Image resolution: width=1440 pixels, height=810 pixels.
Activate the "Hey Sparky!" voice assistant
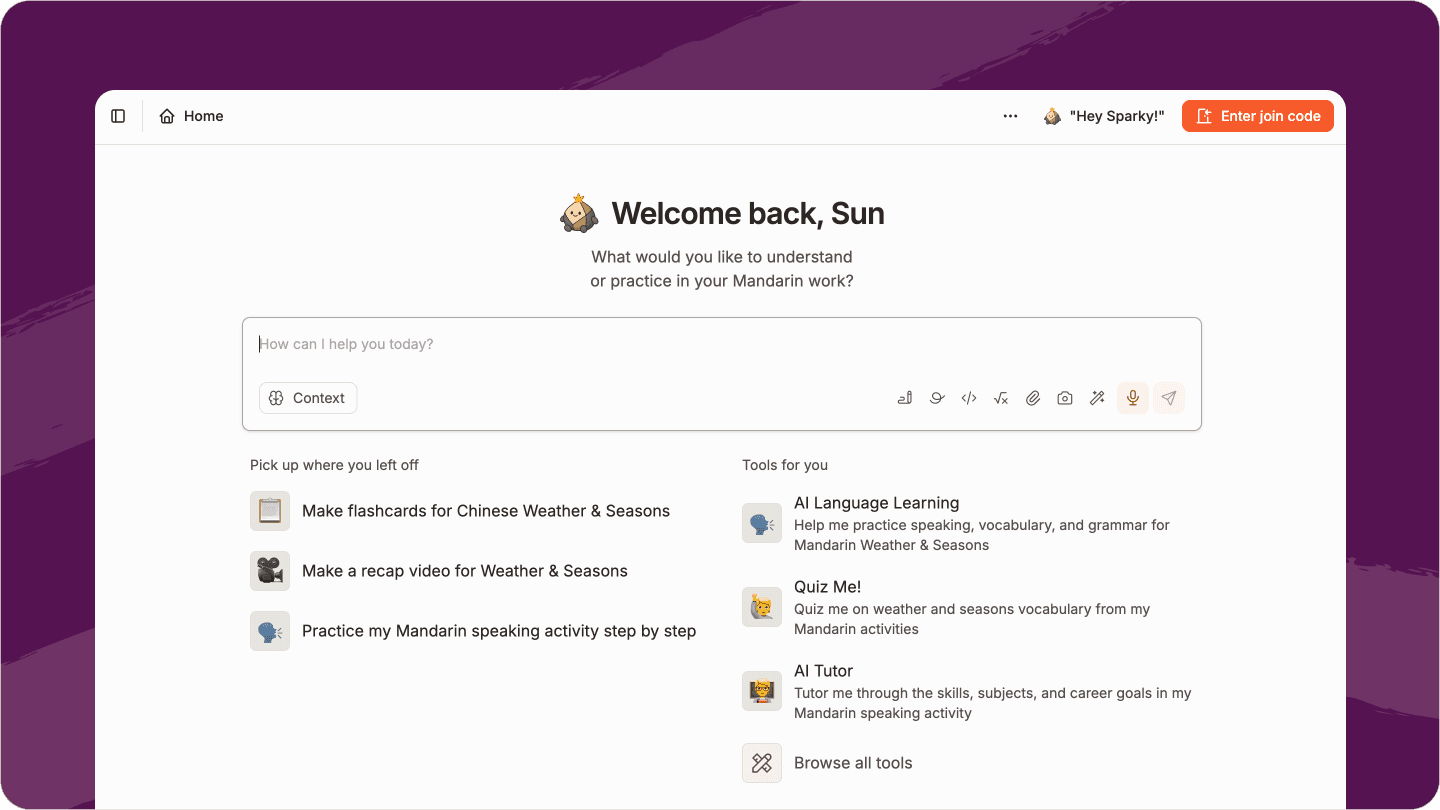coord(1104,116)
